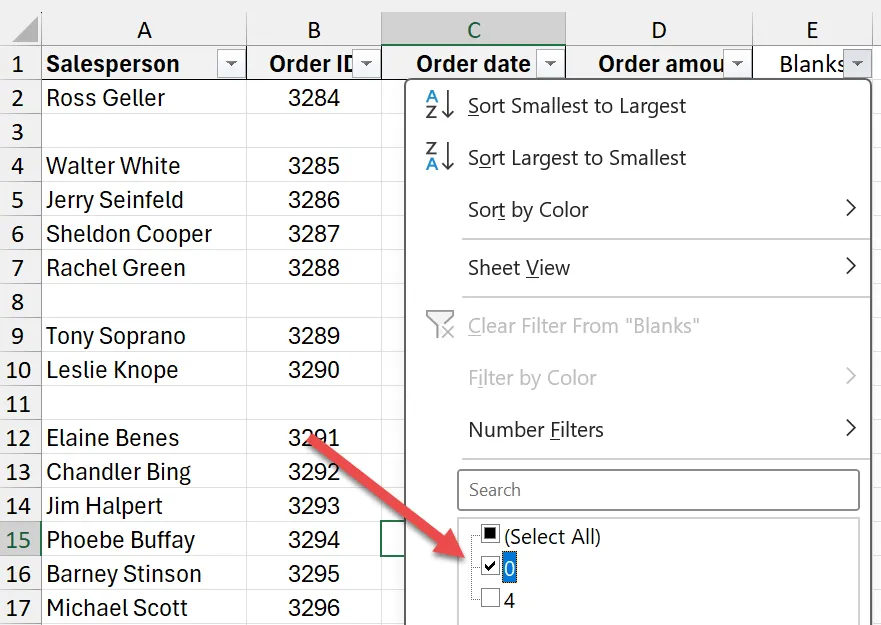This screenshot has height=625, width=881.
Task: Select the row 15 header
Action: click(19, 540)
